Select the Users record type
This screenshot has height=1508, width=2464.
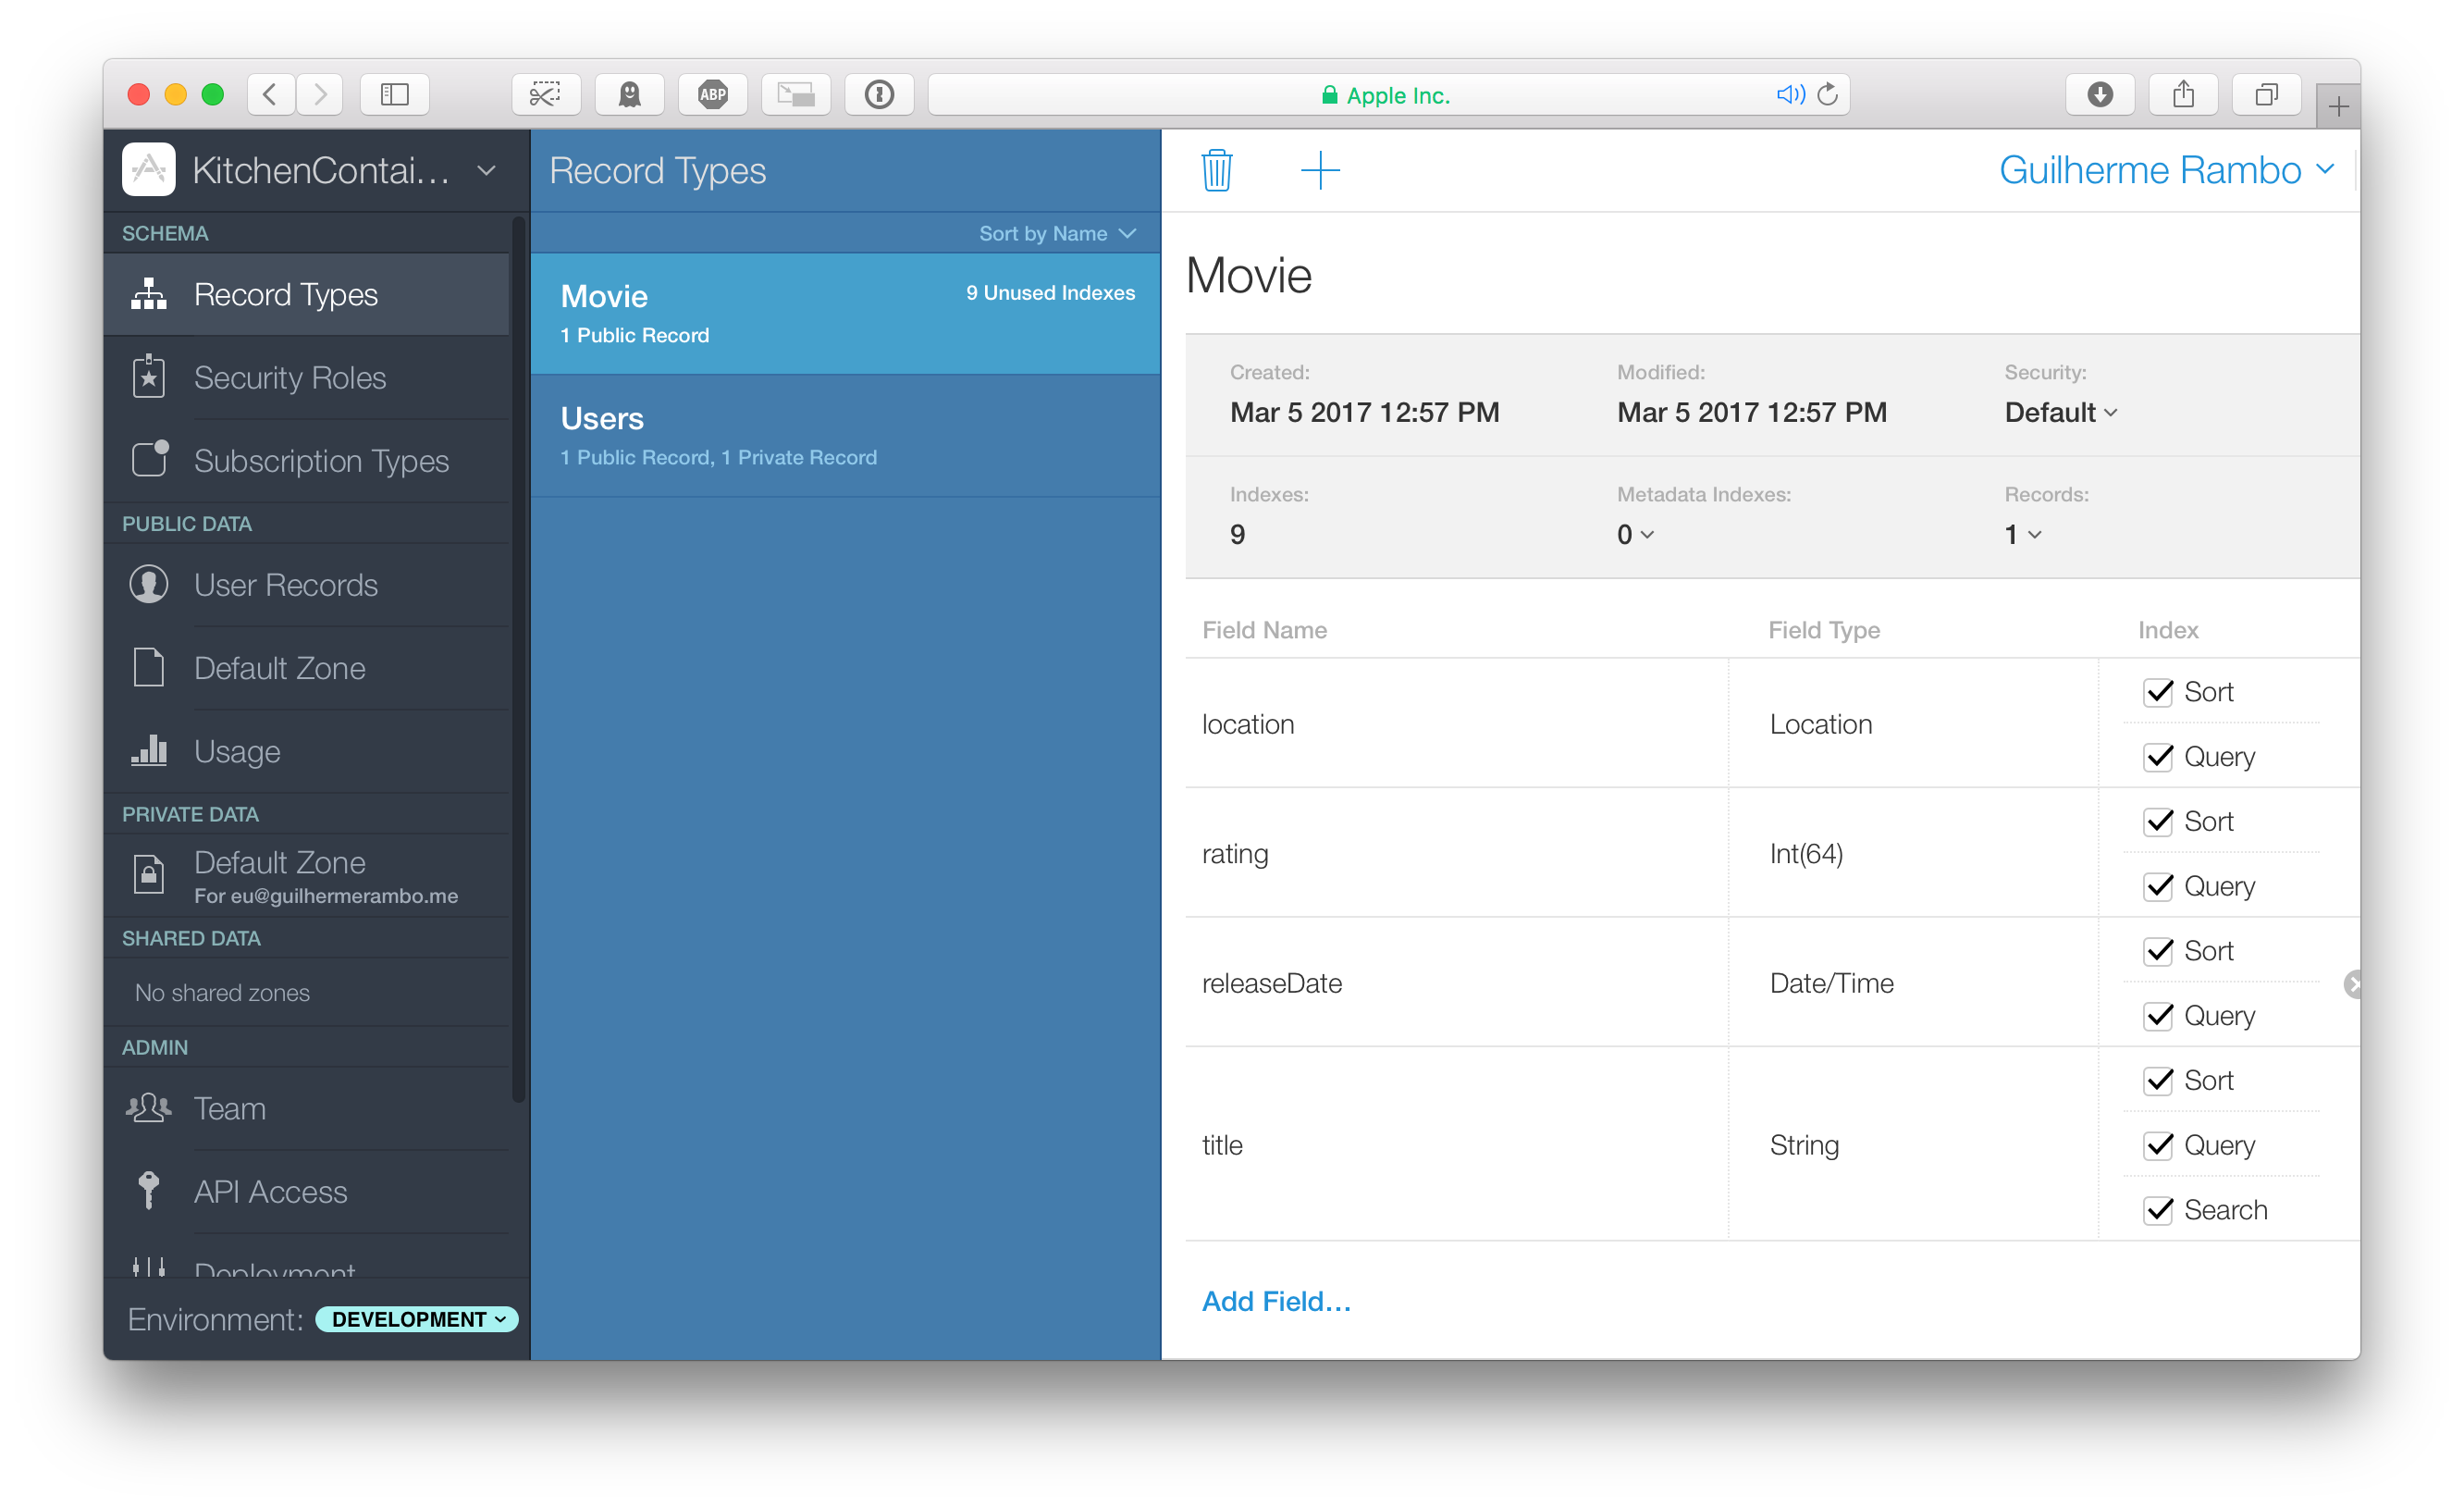pos(845,435)
